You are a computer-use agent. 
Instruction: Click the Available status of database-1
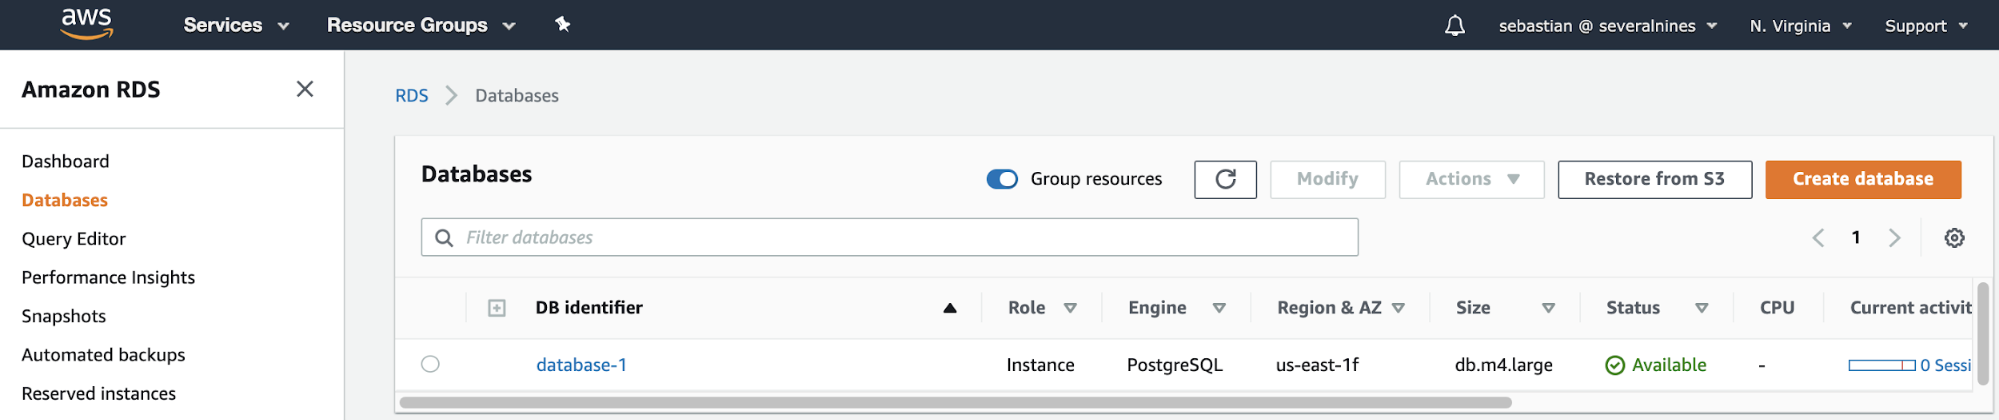(x=1655, y=365)
